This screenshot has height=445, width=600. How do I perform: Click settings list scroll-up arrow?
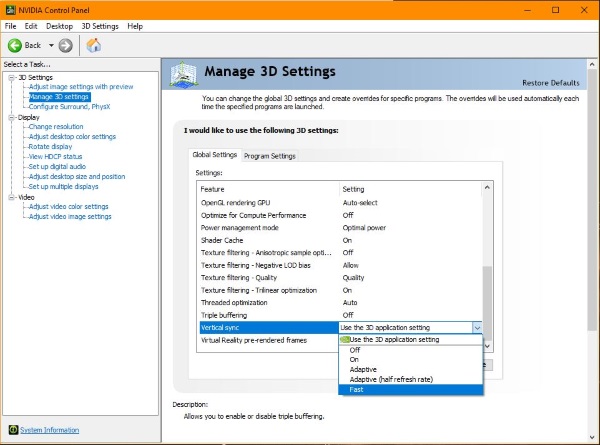click(x=487, y=187)
